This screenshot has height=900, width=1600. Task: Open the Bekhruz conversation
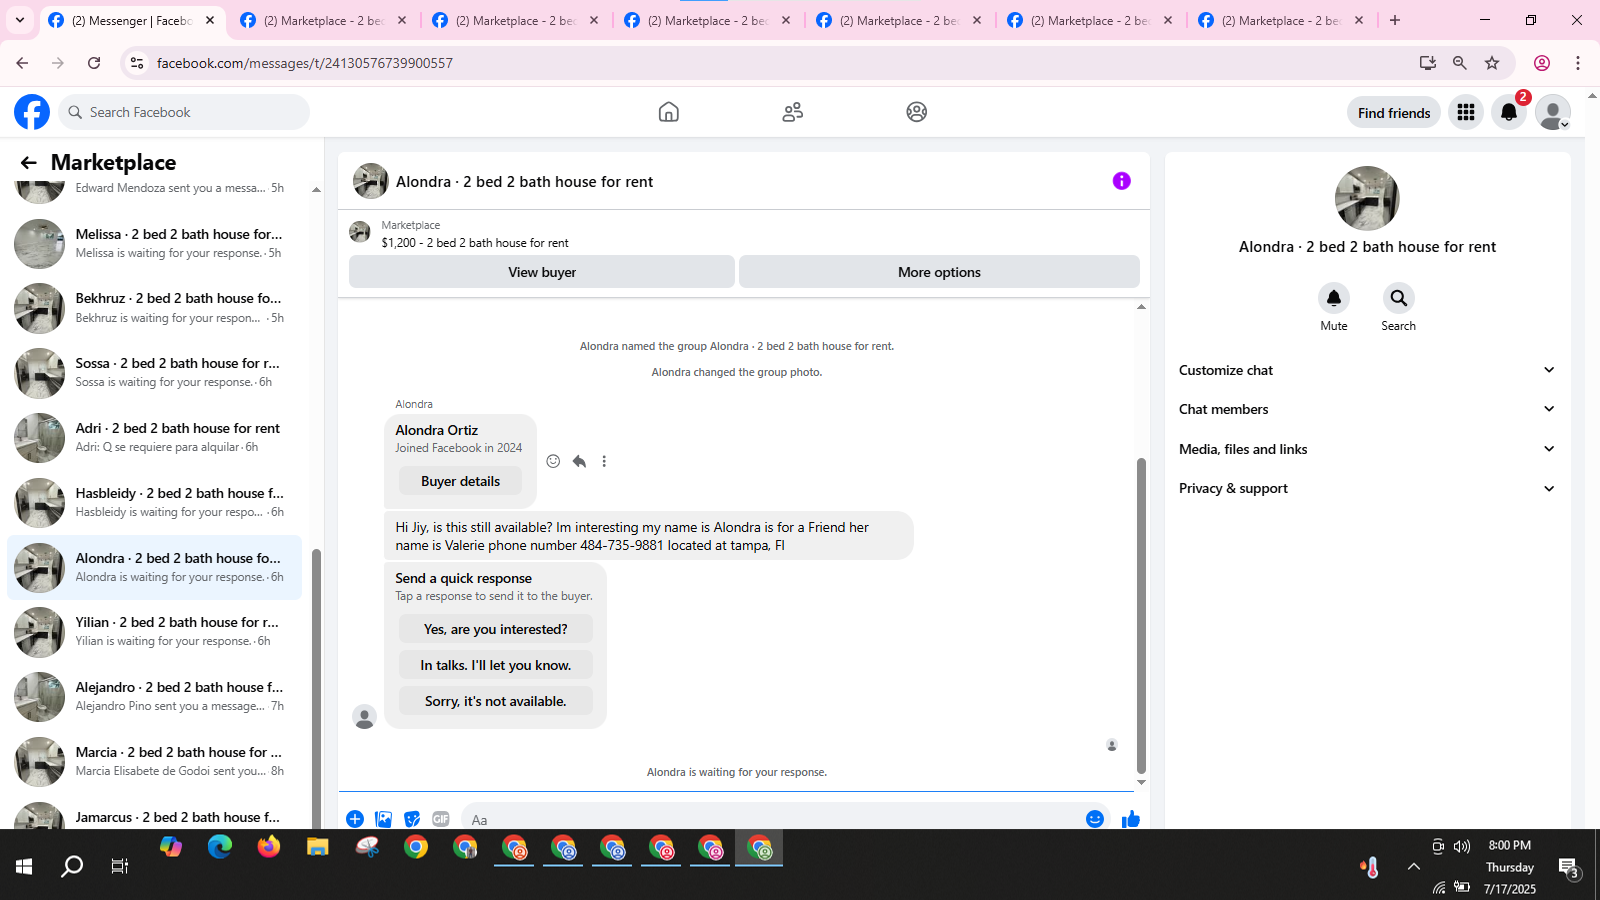[x=155, y=308]
